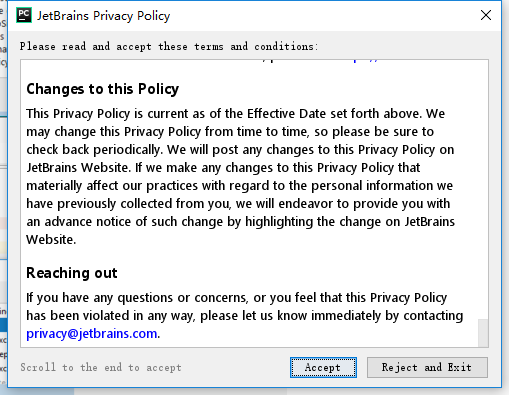Click the PyCharm logo in title bar
Viewport: 509px width, 395px height.
pyautogui.click(x=24, y=15)
